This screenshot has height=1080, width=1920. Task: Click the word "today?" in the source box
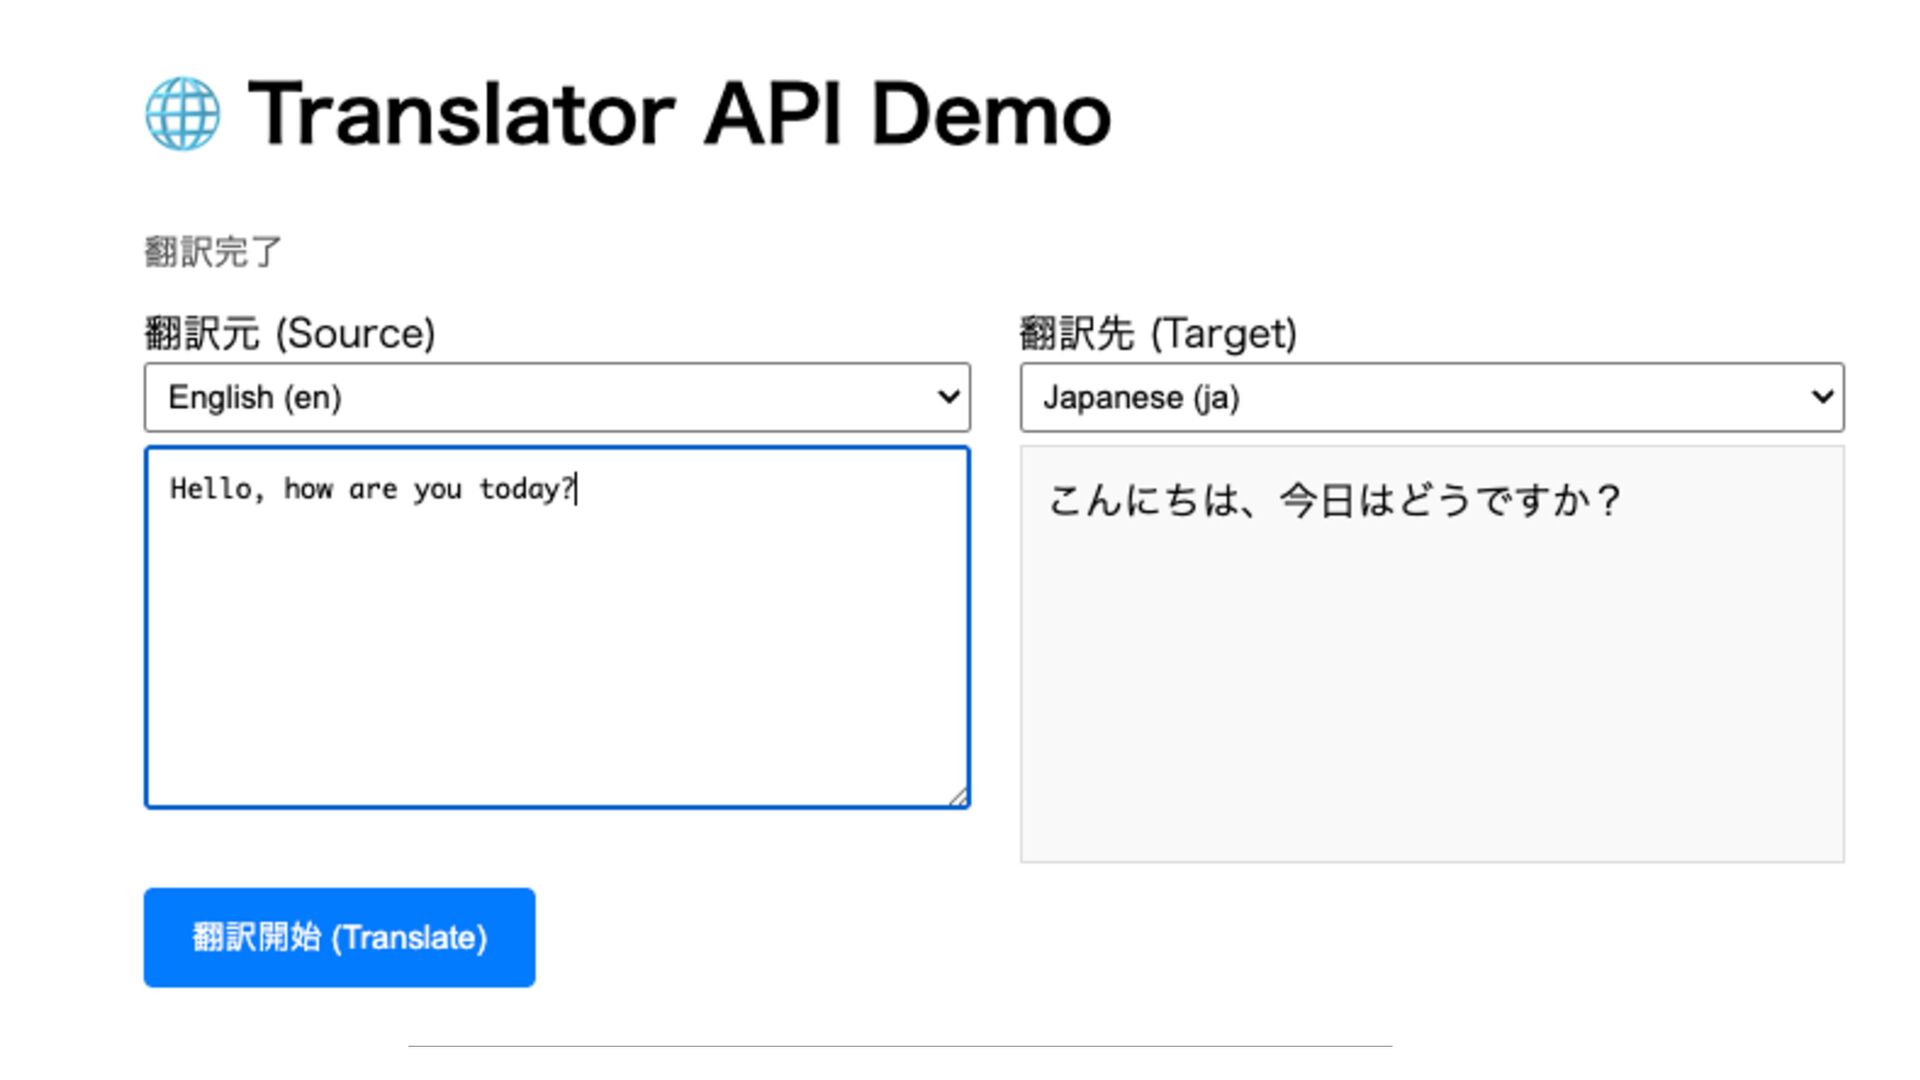coord(526,489)
